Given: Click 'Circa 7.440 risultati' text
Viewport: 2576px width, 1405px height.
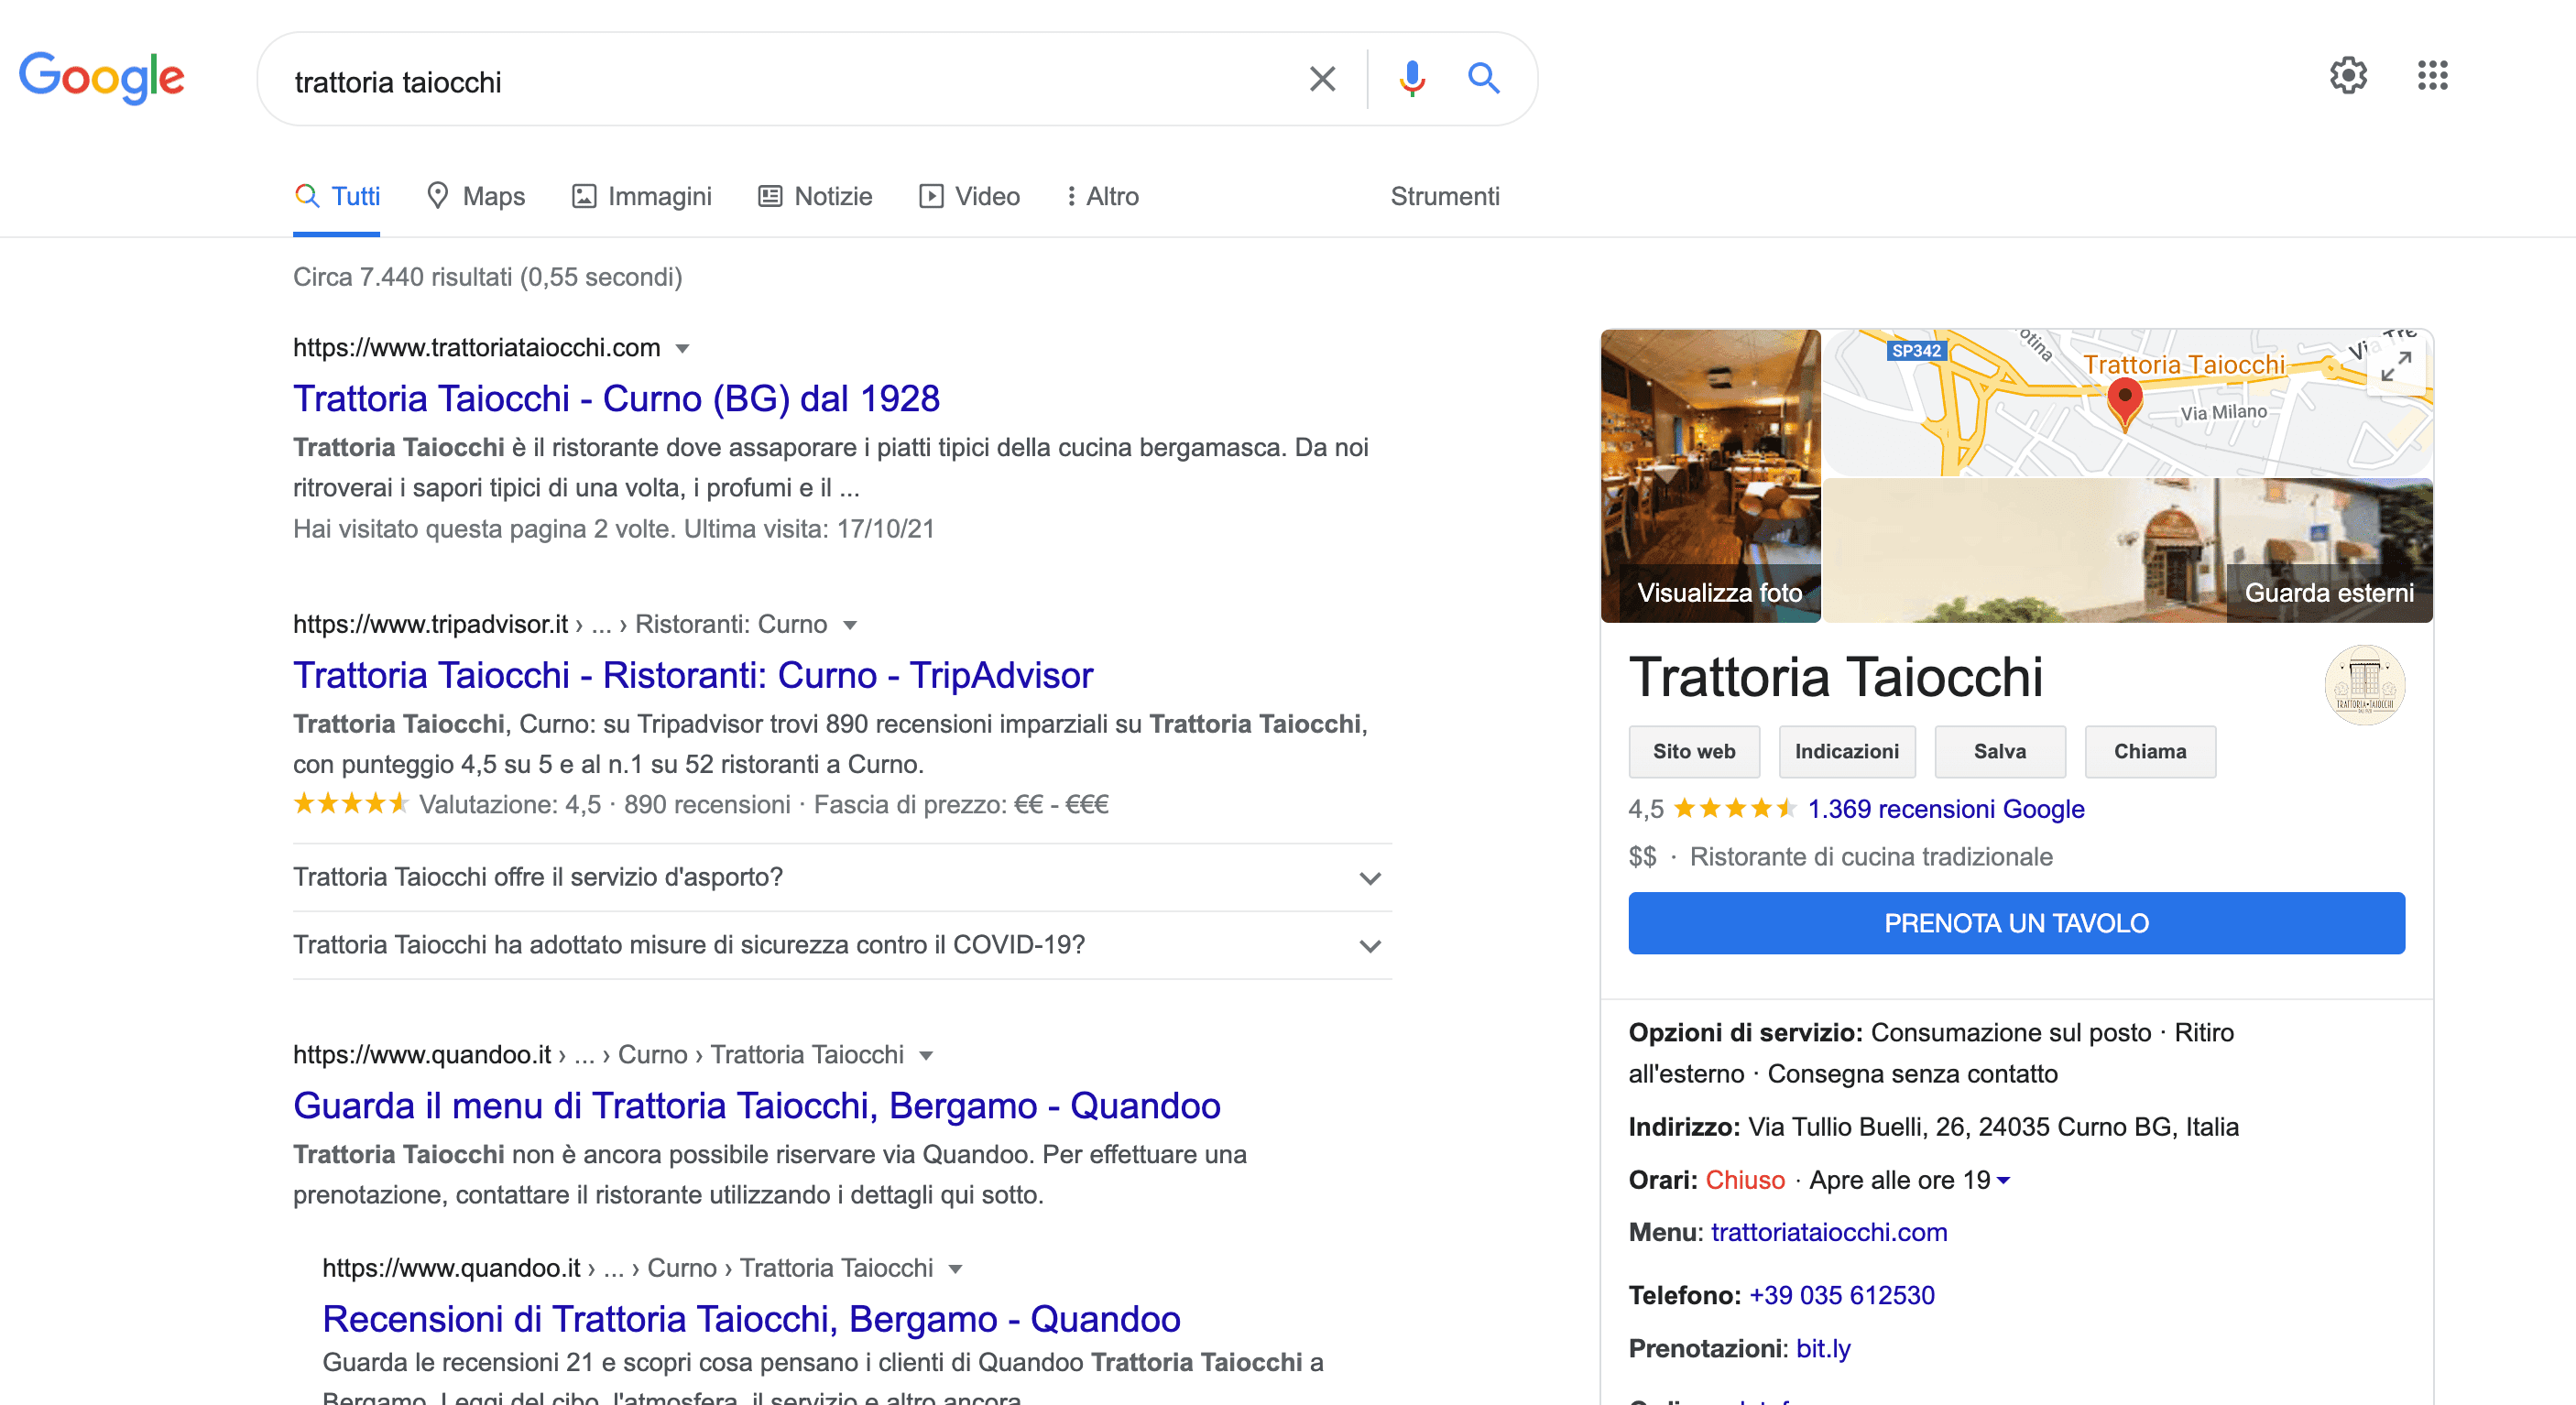Looking at the screenshot, I should (402, 277).
